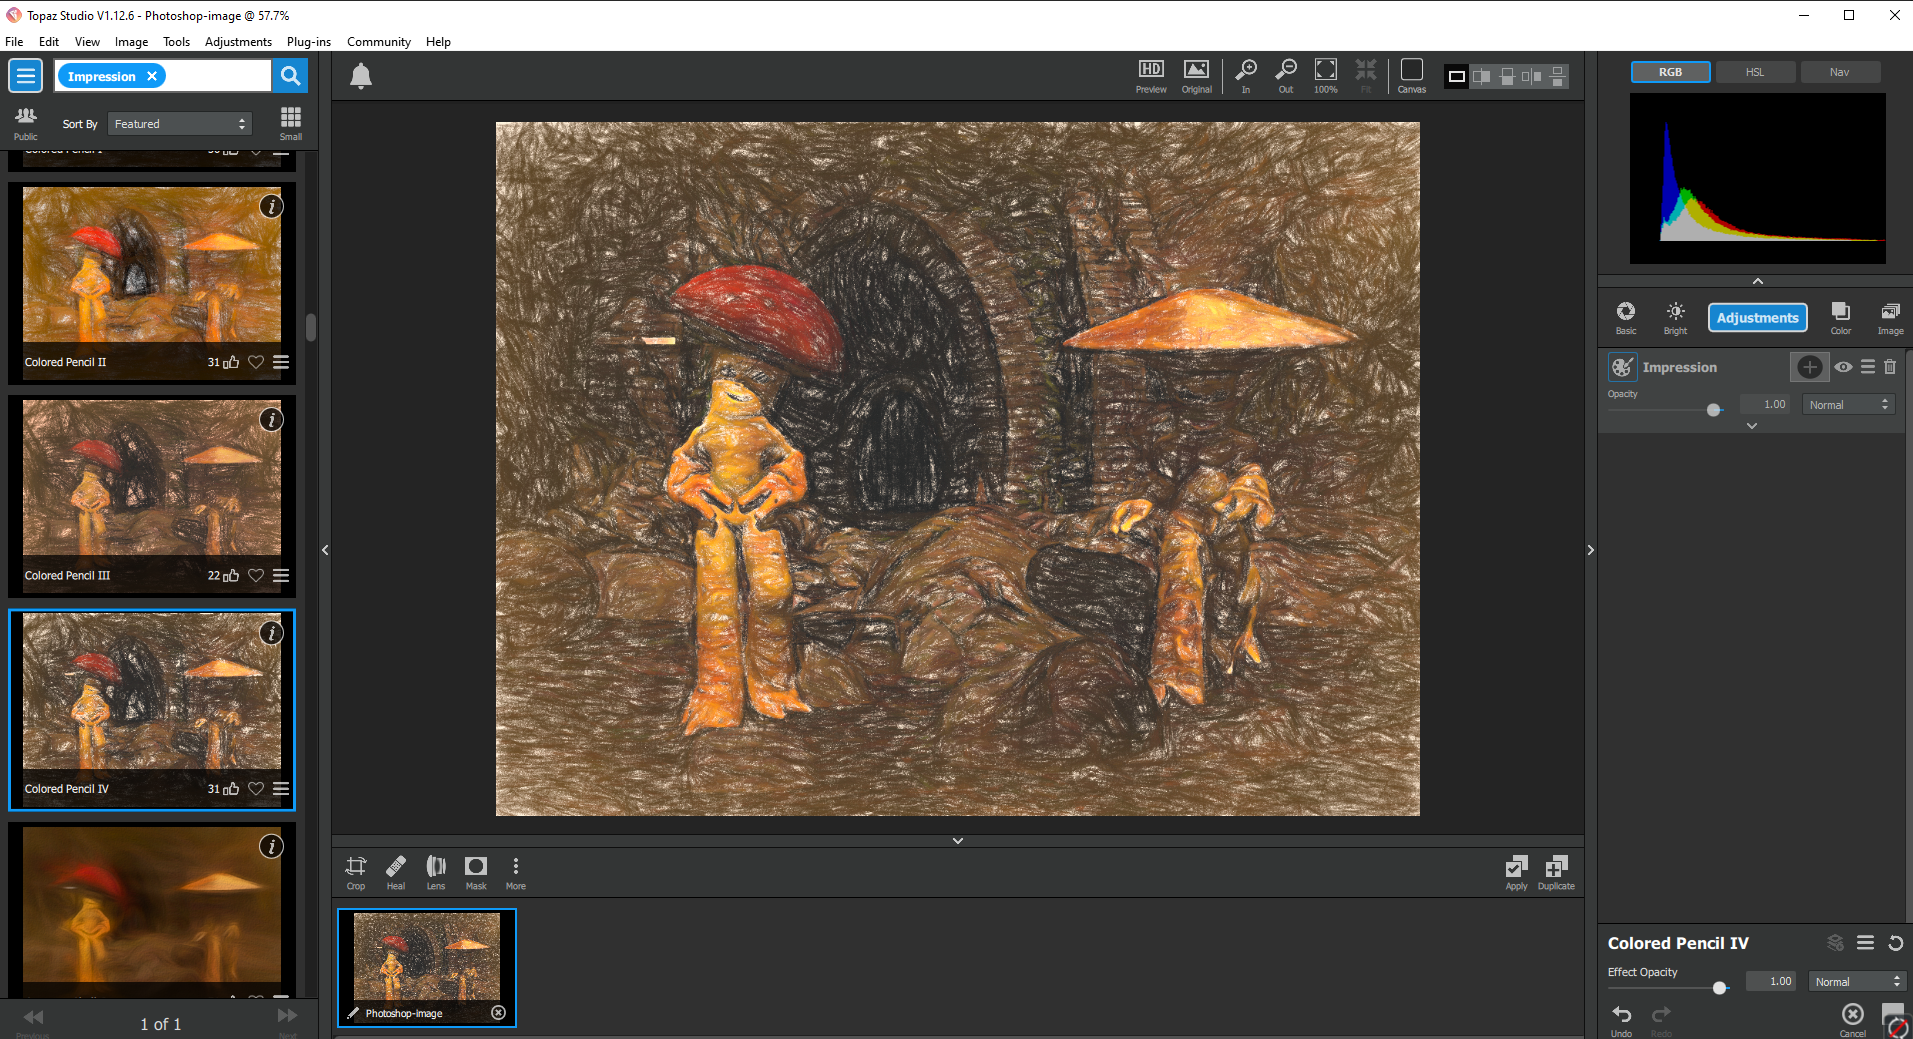Open the Plug-ins menu

pyautogui.click(x=309, y=42)
